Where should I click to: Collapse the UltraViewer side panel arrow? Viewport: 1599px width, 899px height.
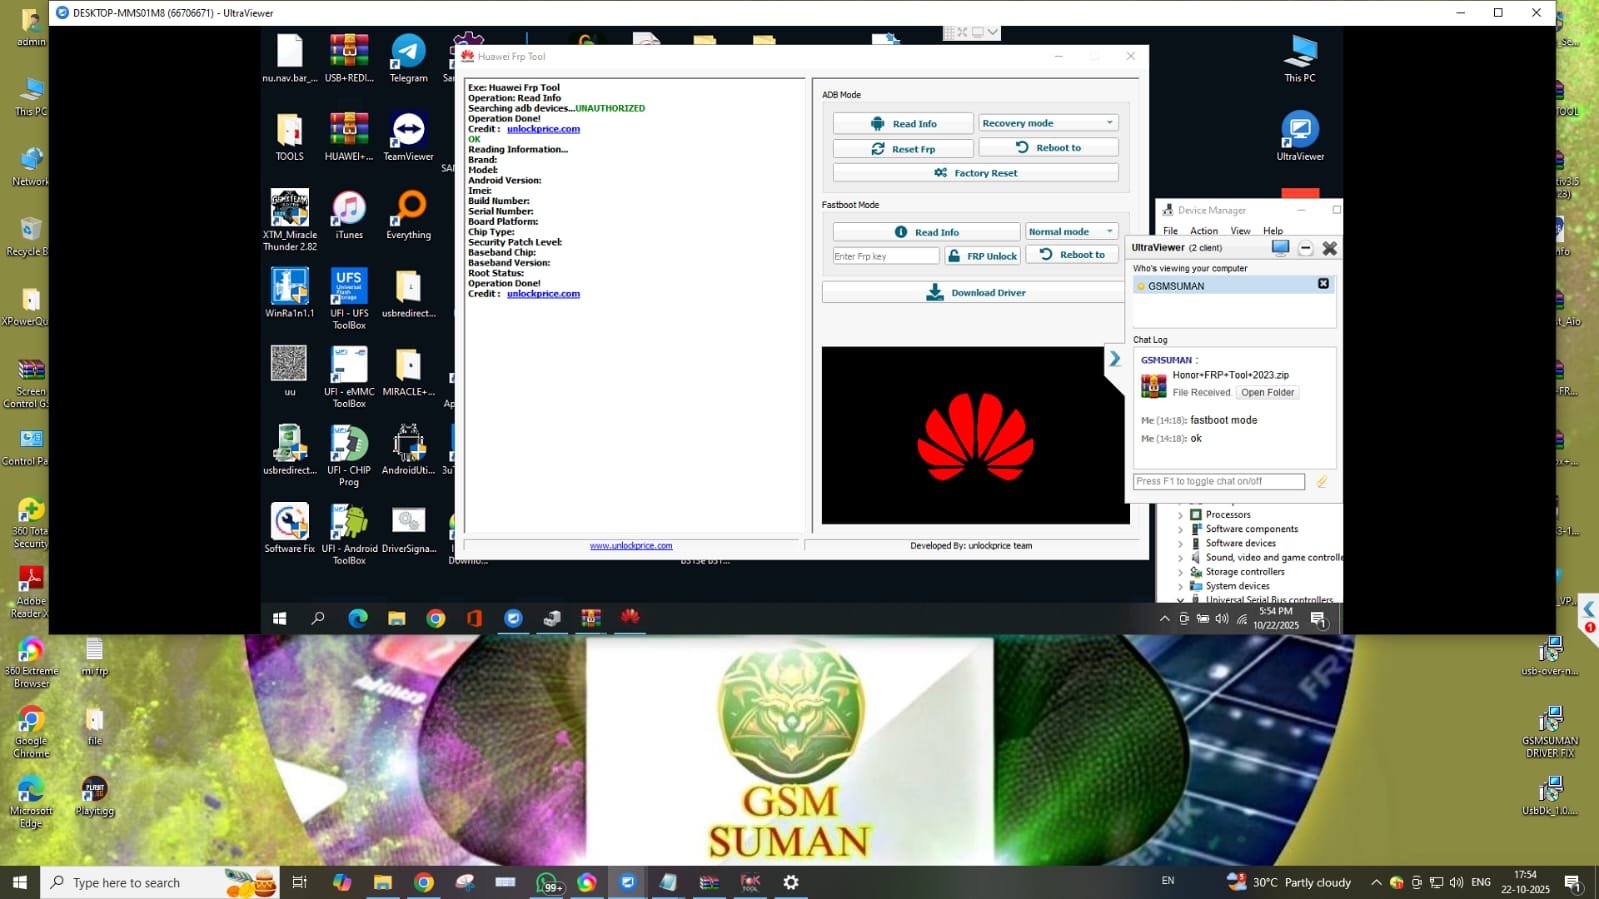tap(1114, 359)
